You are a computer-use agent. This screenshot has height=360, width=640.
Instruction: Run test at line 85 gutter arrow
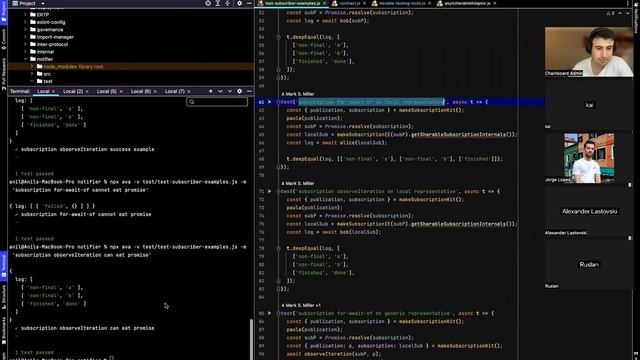(x=269, y=313)
